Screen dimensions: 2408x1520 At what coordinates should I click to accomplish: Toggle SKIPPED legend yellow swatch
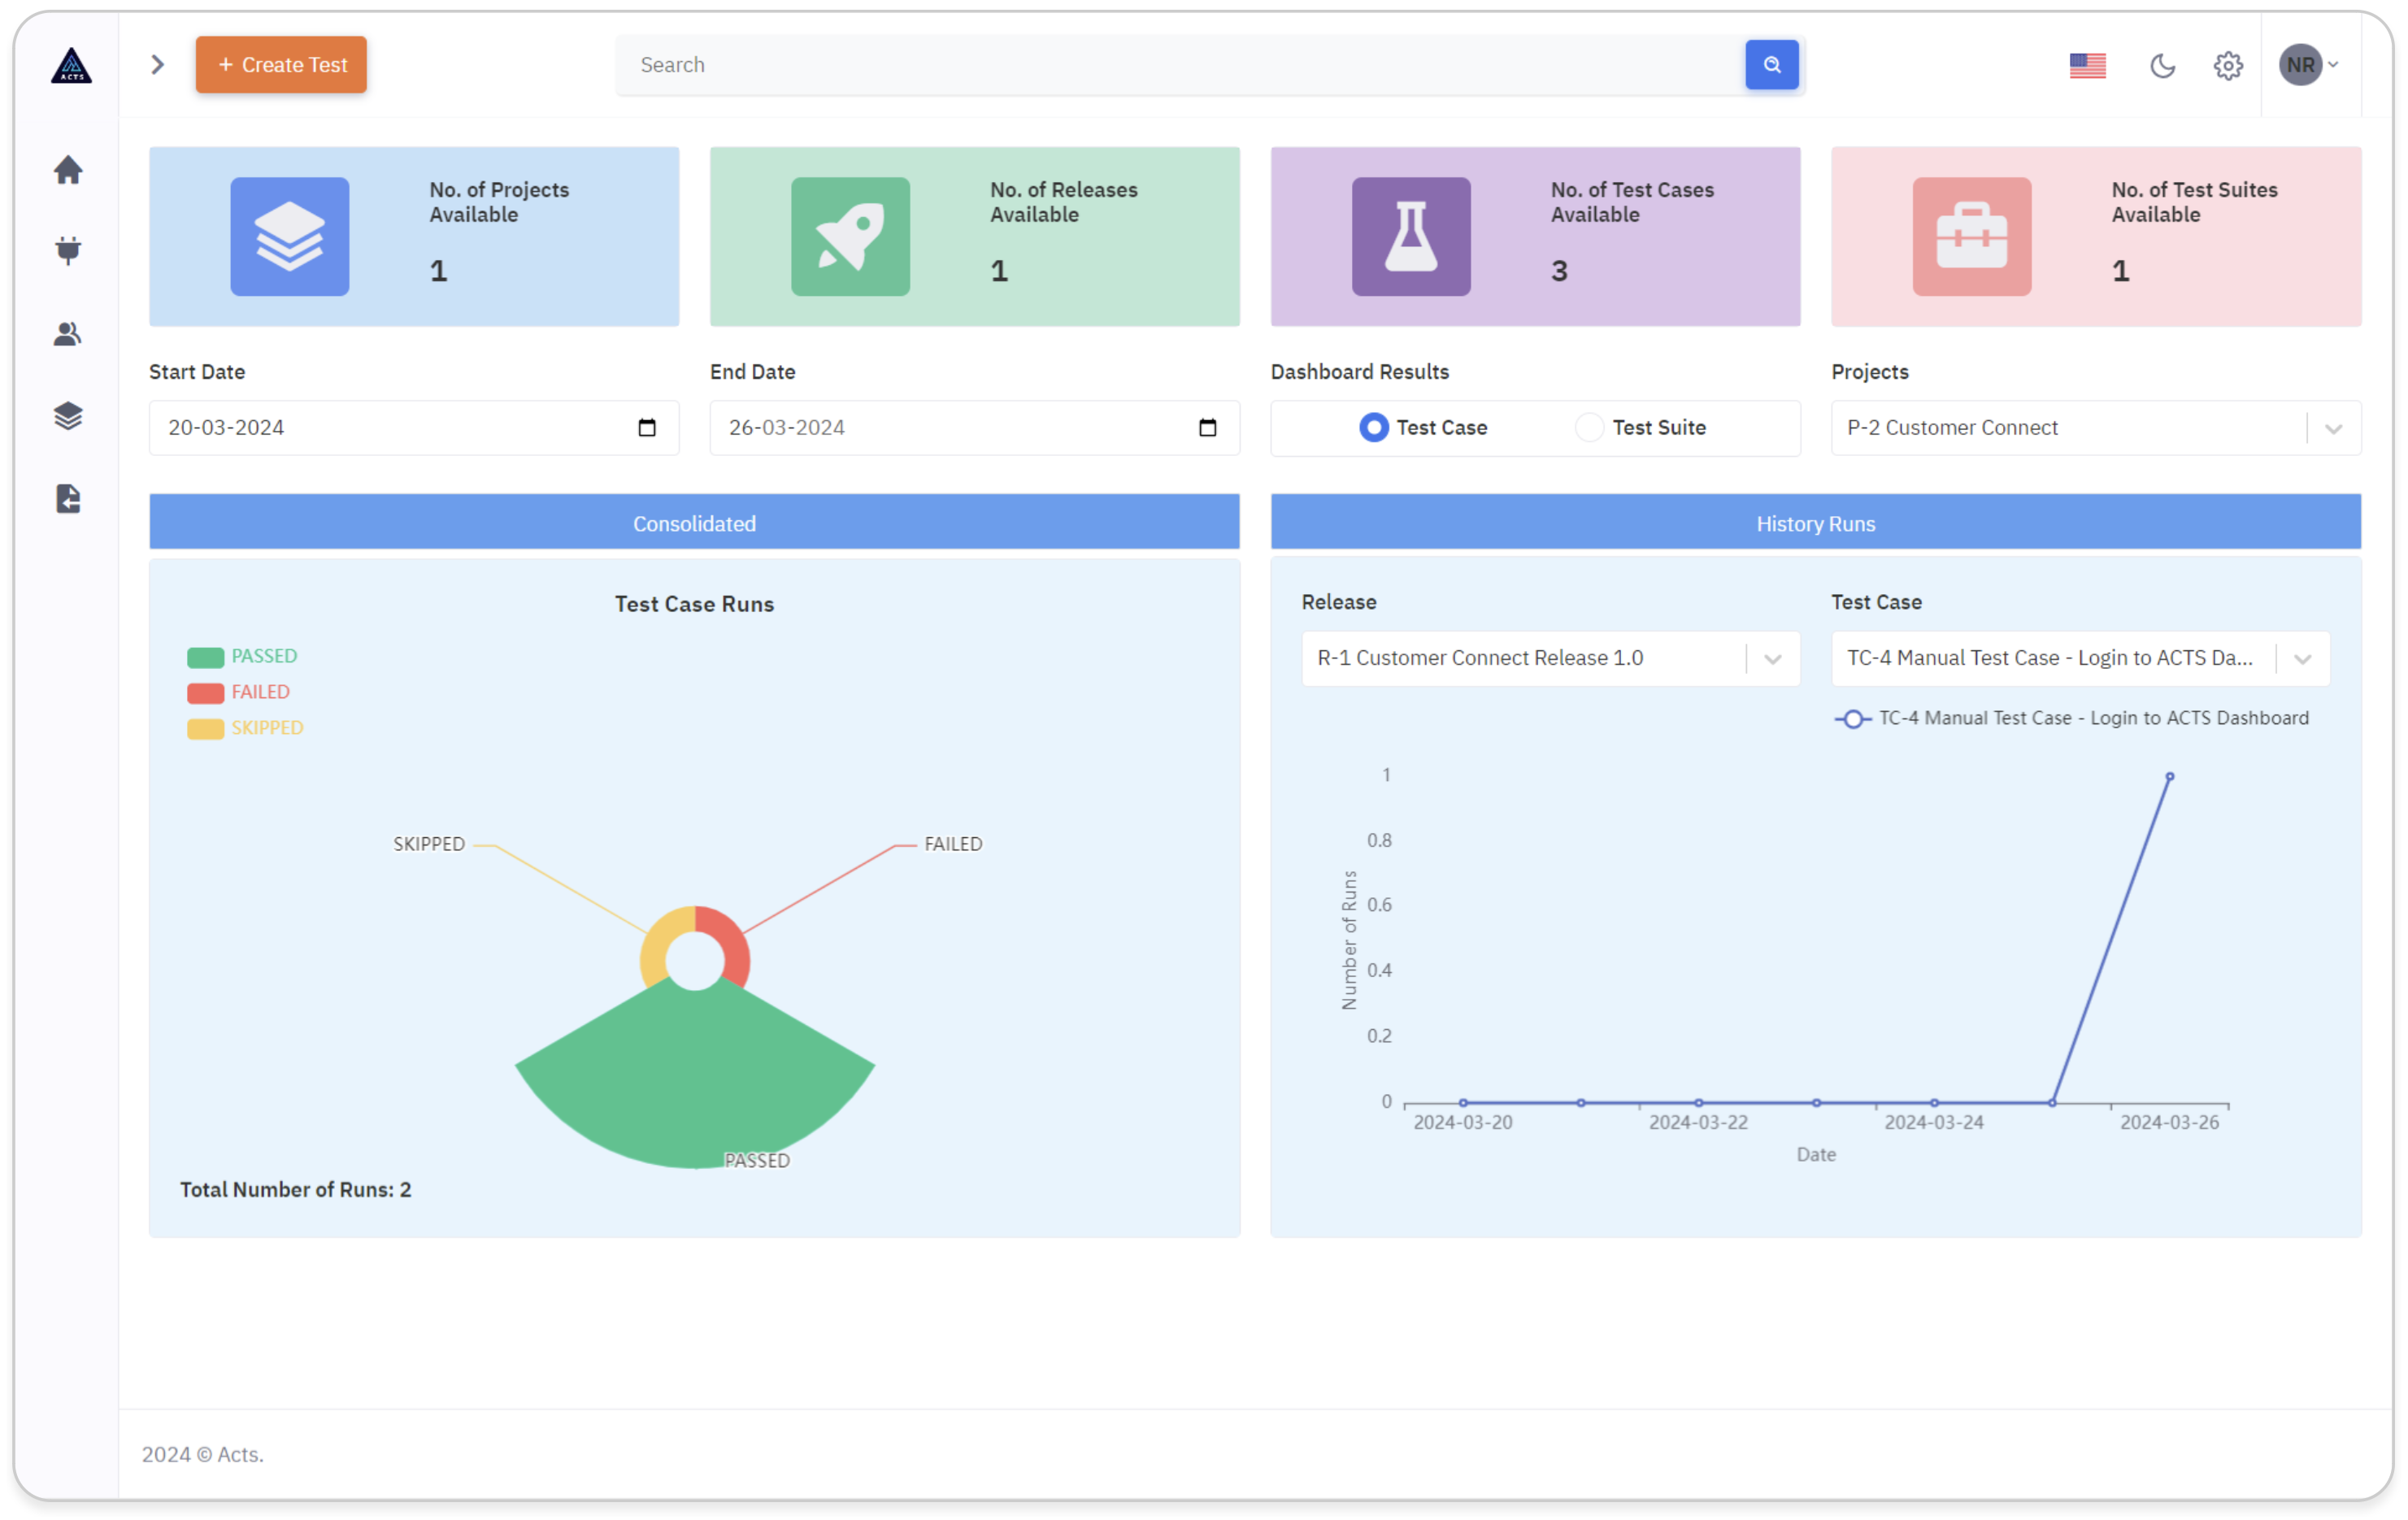click(x=205, y=729)
